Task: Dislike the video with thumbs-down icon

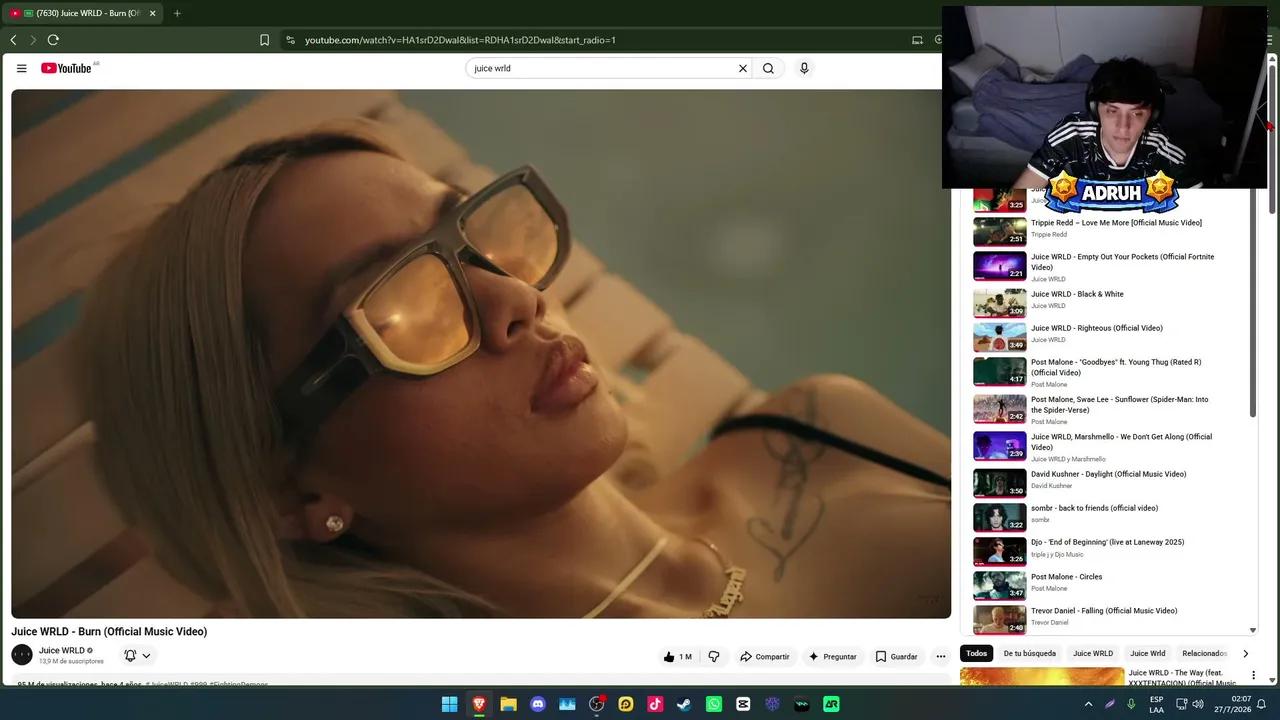Action: 714,657
